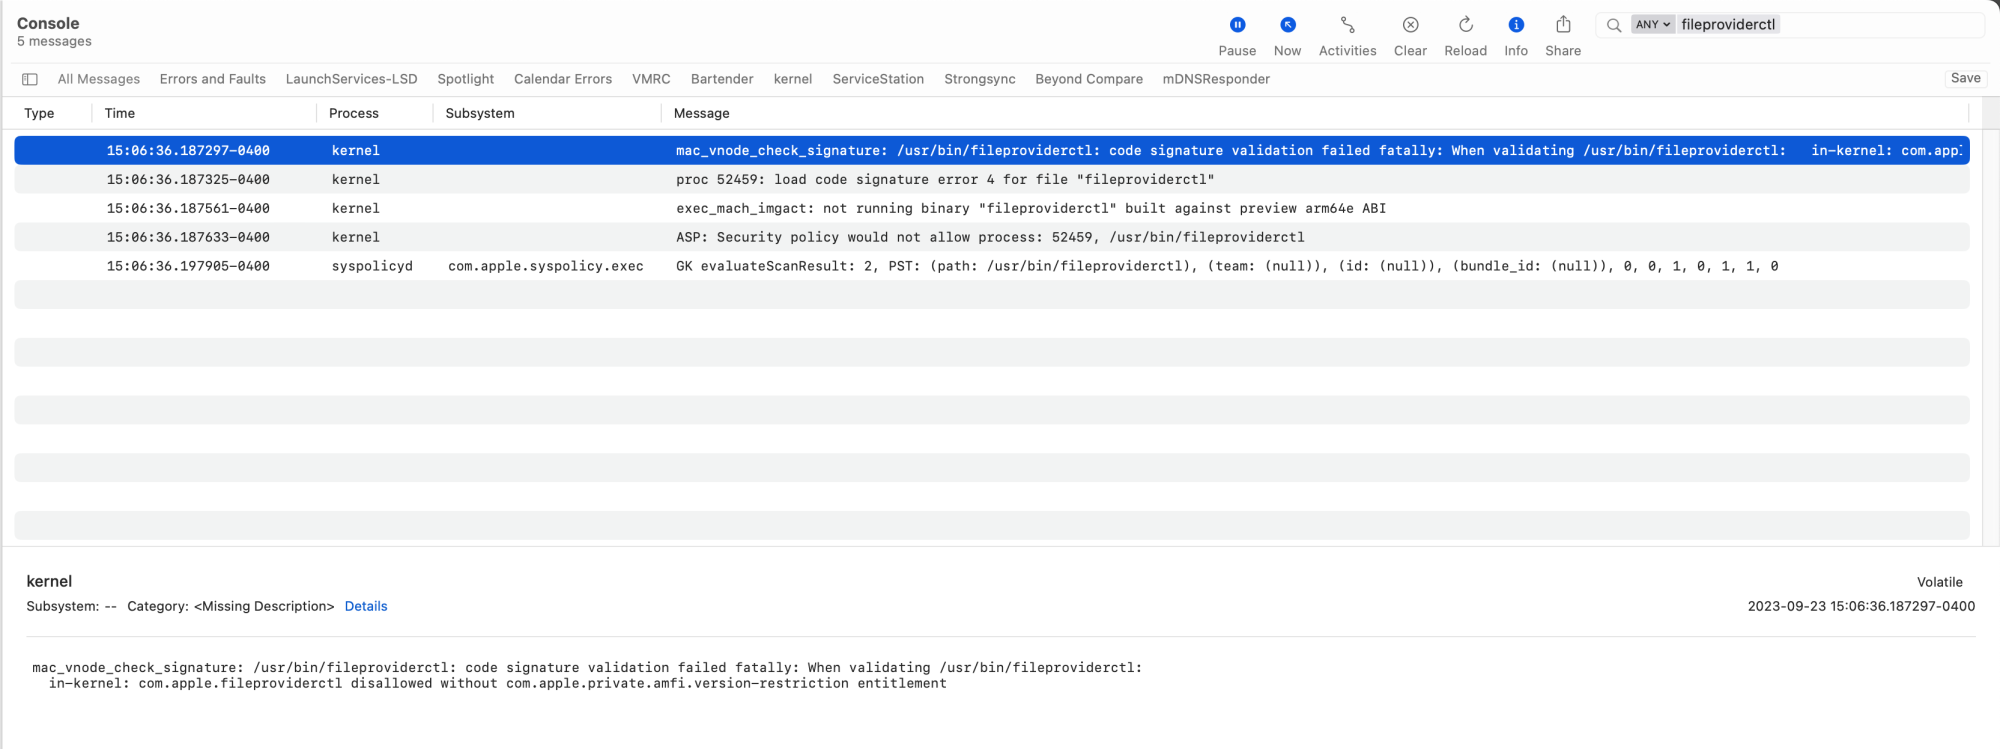2000x749 pixels.
Task: Toggle the Info pane icon
Action: coord(1516,25)
